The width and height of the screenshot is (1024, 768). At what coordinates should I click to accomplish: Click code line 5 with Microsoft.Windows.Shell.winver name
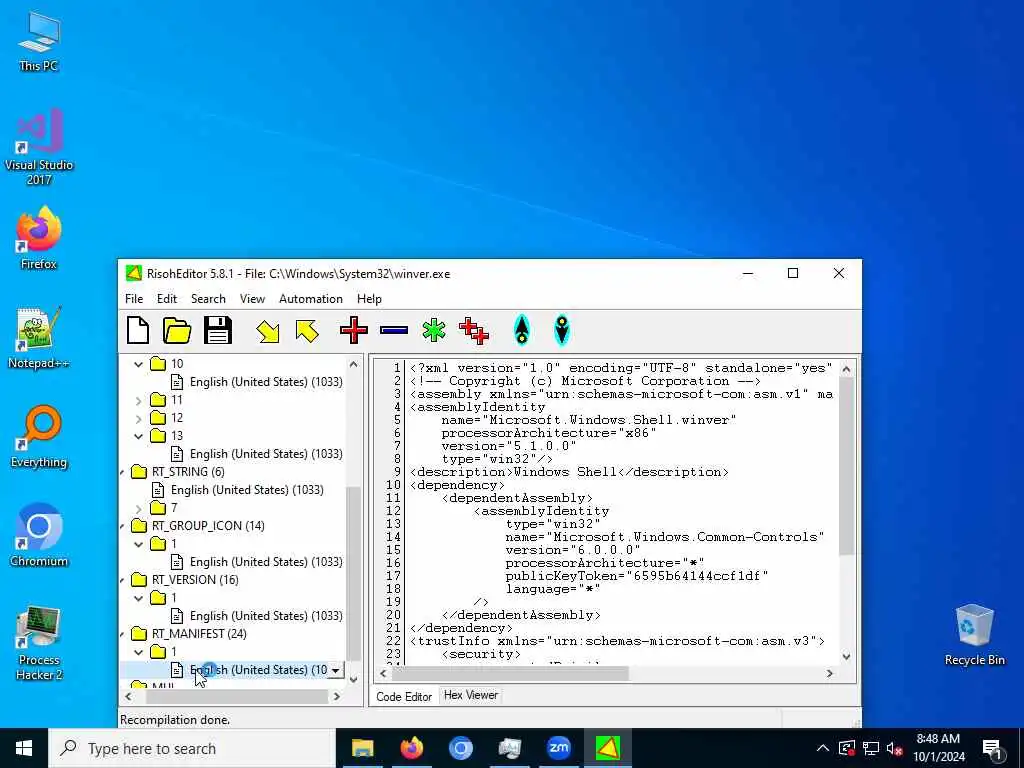pos(588,420)
